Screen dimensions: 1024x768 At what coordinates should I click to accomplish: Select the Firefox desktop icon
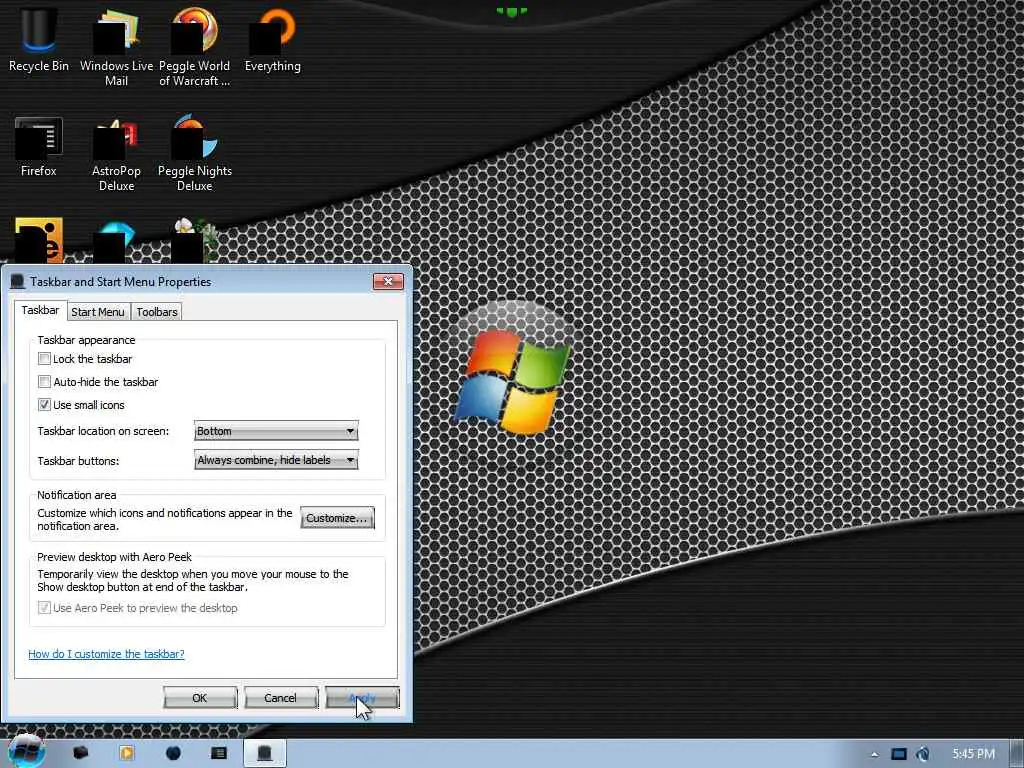tap(39, 147)
